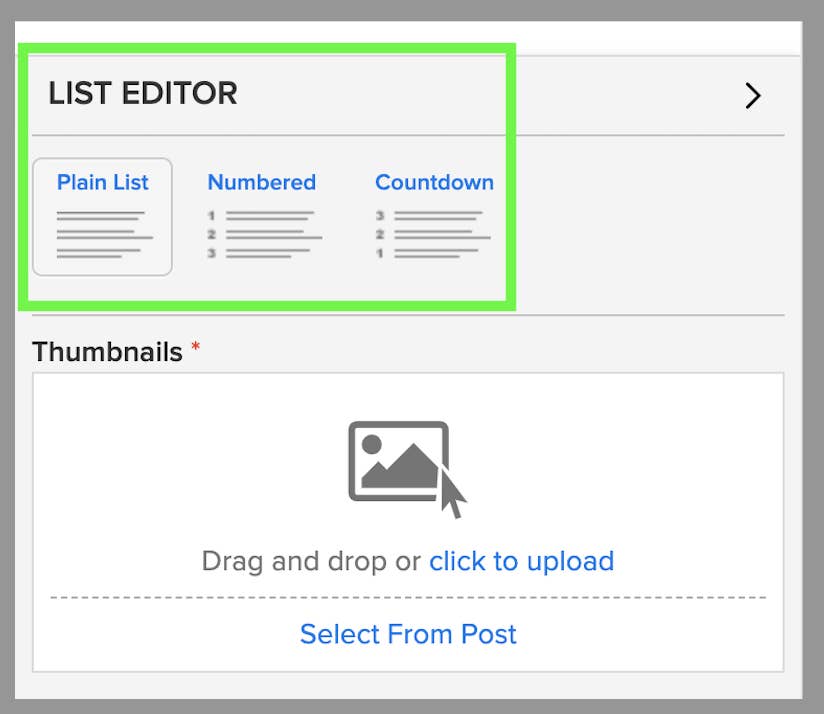
Task: Open the 'click to upload' link
Action: click(521, 561)
